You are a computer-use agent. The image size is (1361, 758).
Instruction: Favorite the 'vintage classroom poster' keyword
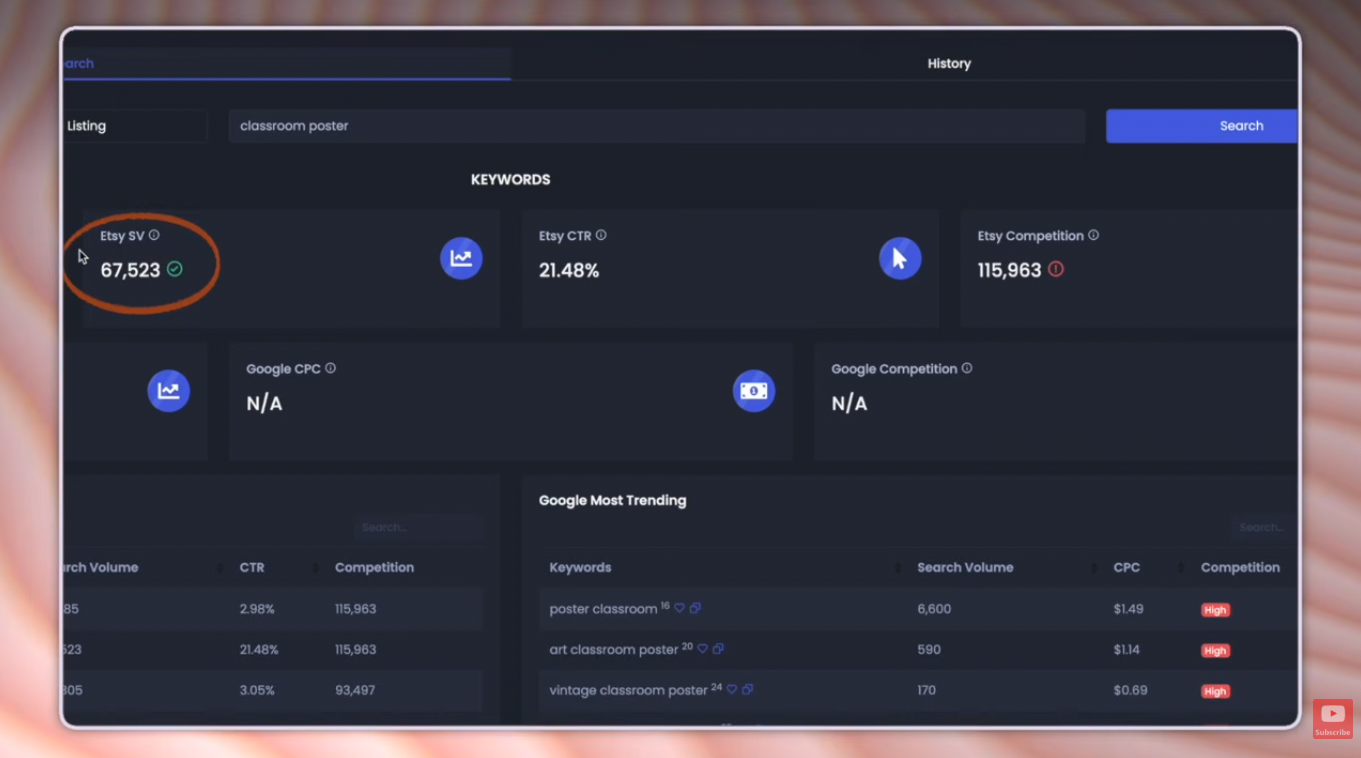[x=732, y=690]
